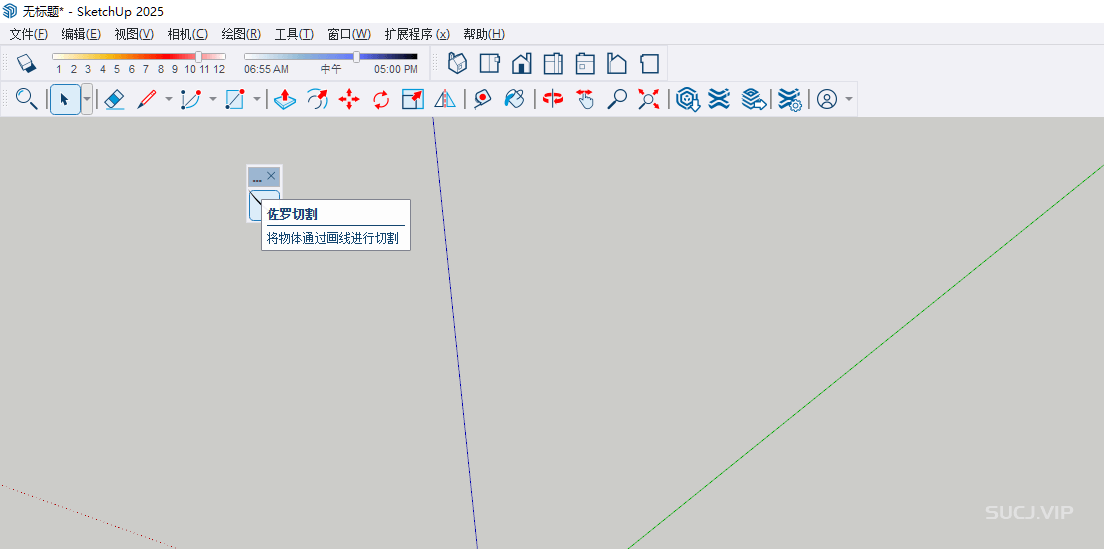This screenshot has width=1104, height=549.
Task: Click the month shadow slider handle
Action: pos(198,57)
